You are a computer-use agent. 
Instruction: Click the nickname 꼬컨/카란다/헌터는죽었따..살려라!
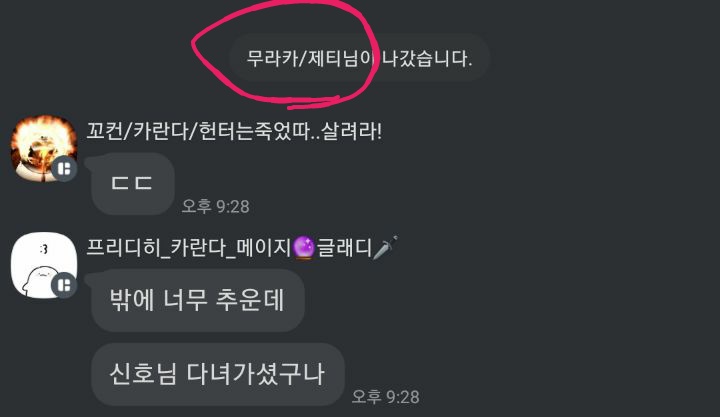[234, 132]
